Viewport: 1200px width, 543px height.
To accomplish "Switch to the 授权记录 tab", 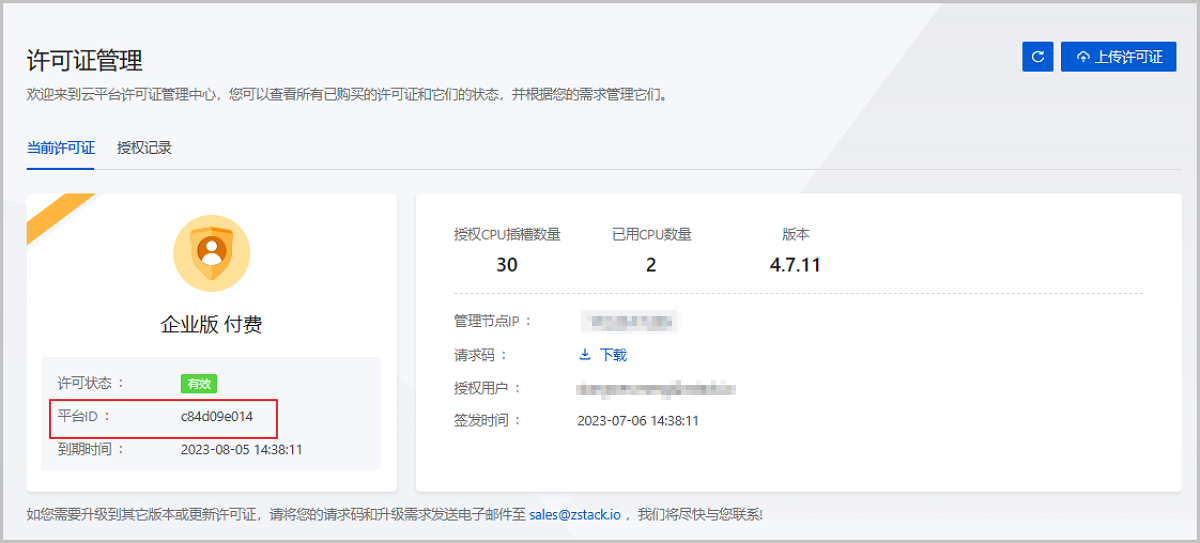I will [144, 148].
